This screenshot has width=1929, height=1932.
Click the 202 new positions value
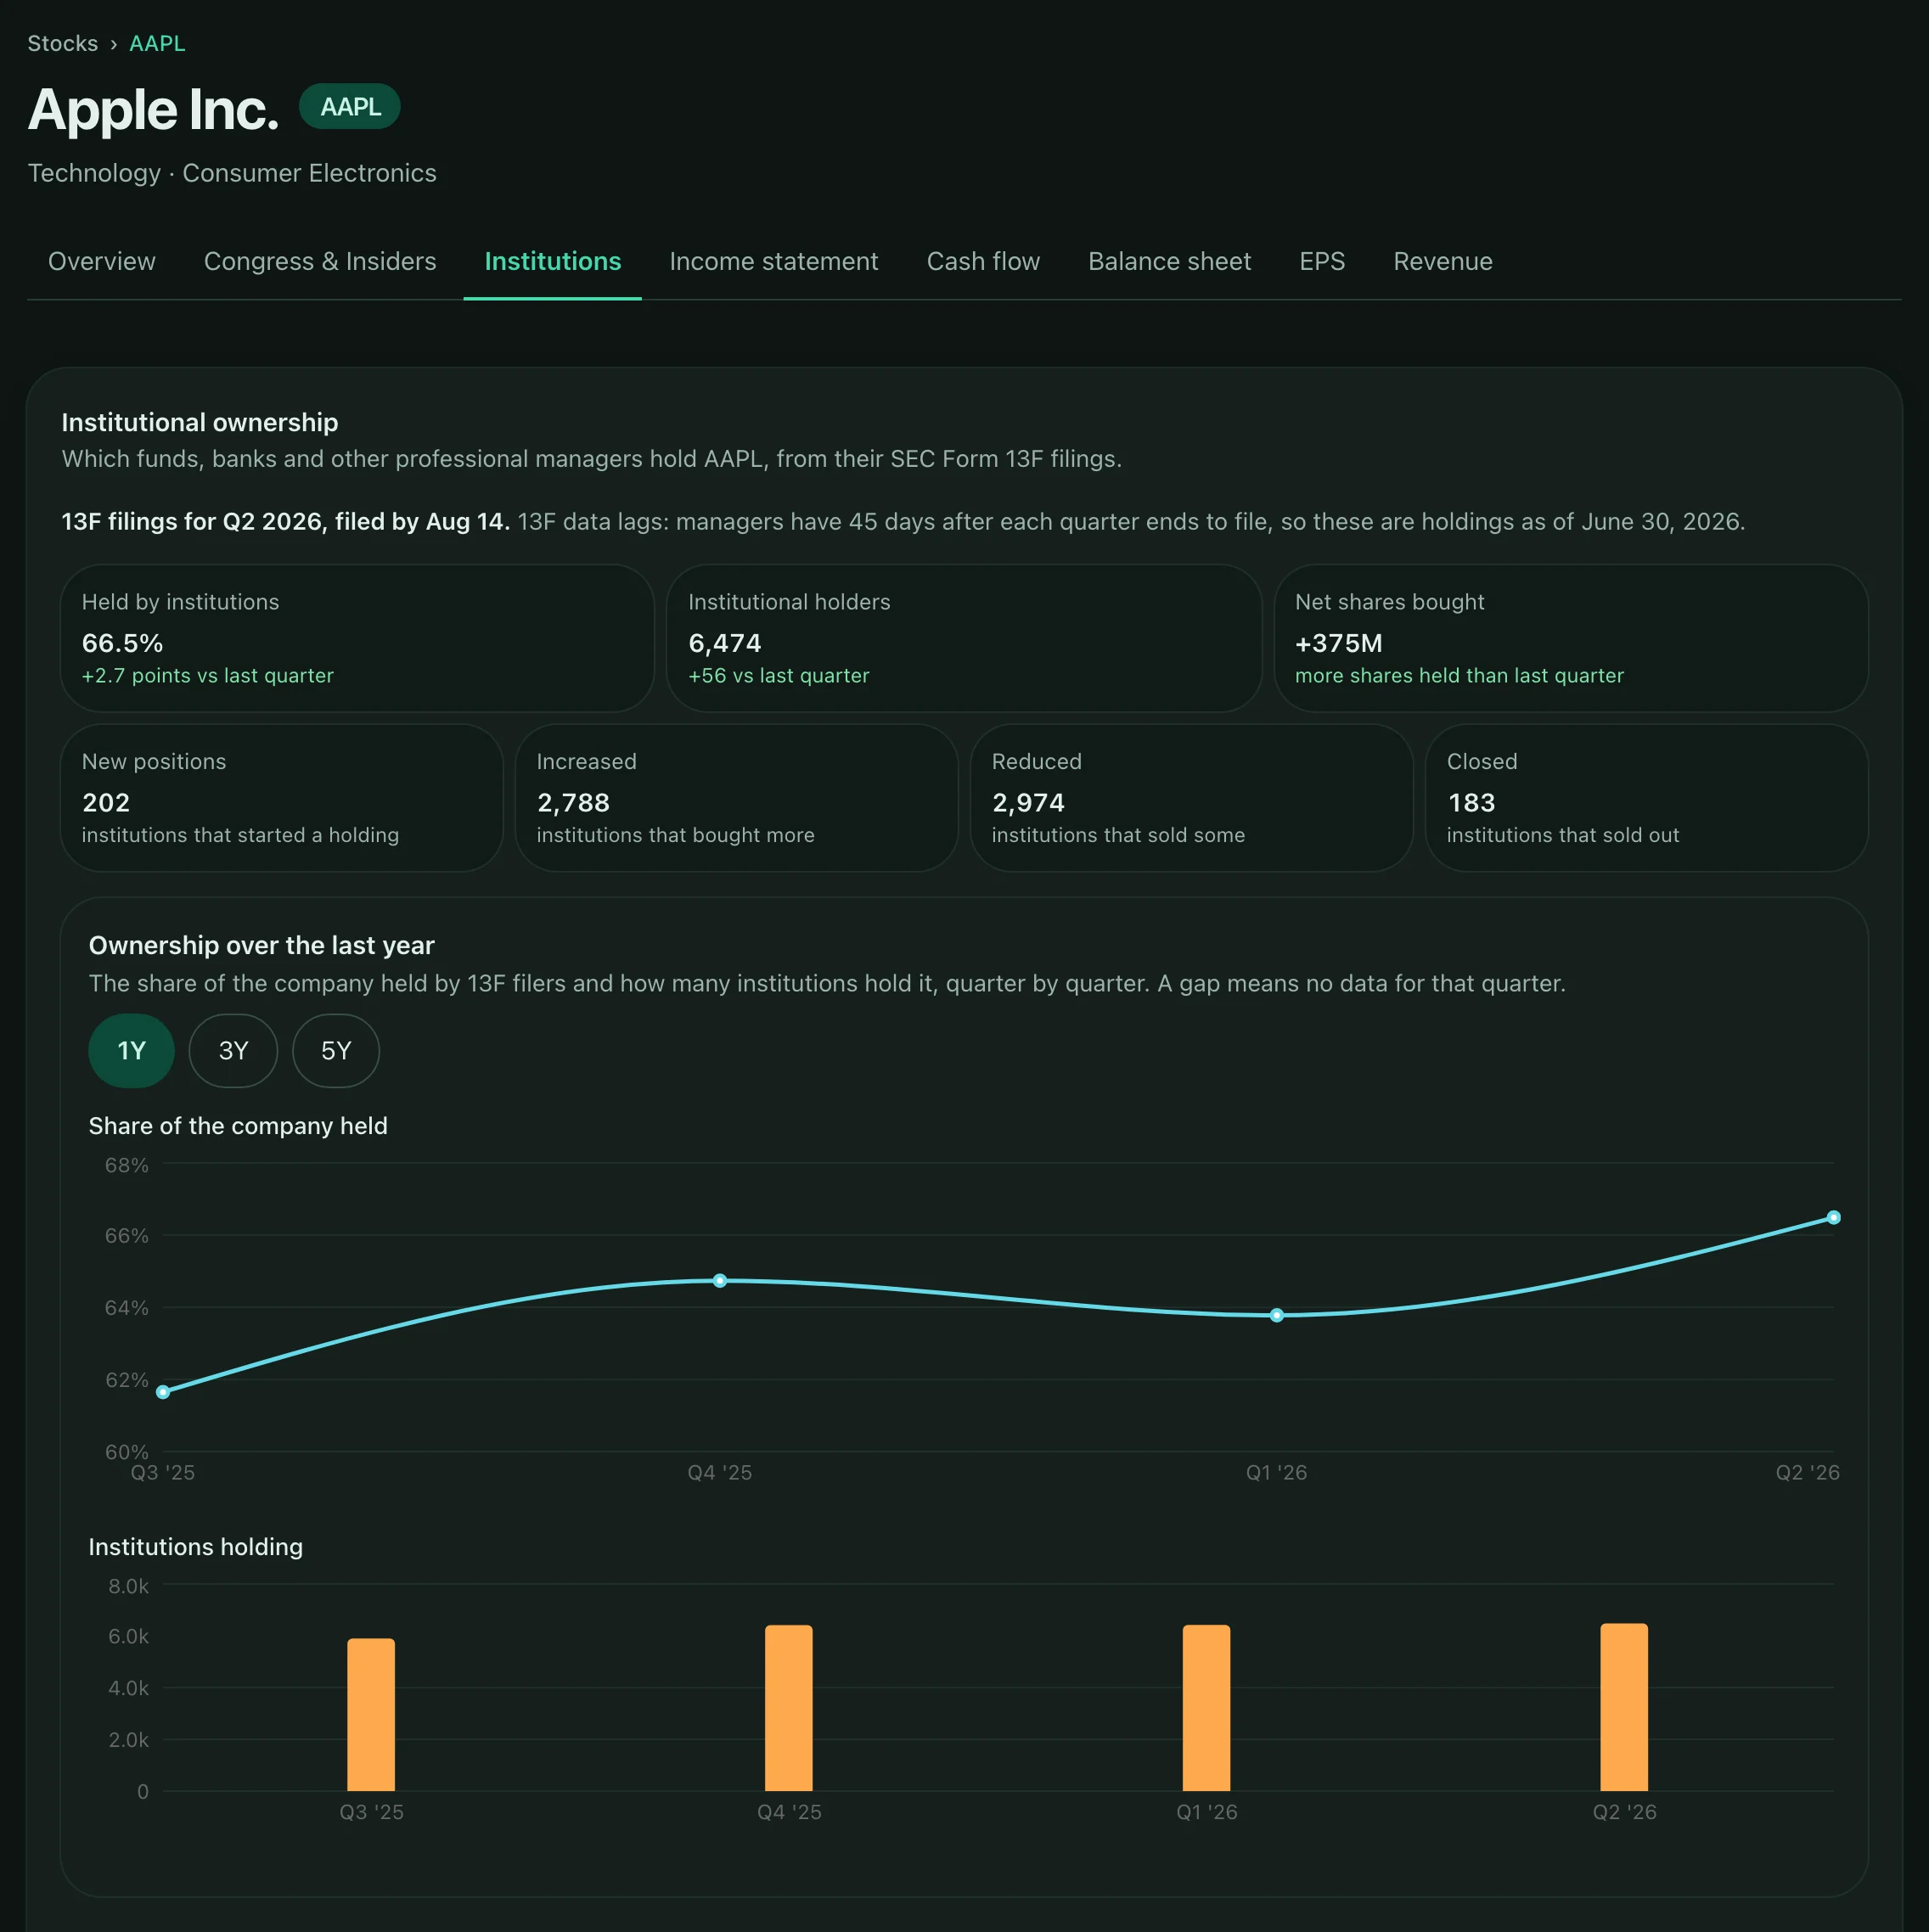click(x=106, y=802)
